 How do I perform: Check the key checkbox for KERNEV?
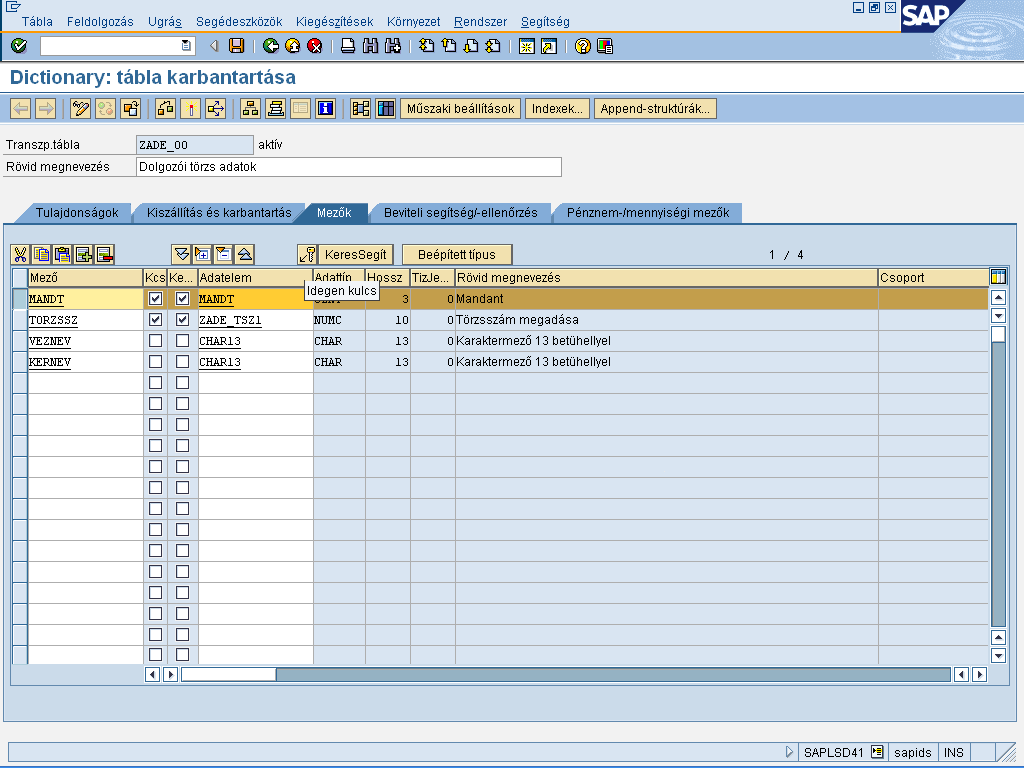pyautogui.click(x=155, y=362)
